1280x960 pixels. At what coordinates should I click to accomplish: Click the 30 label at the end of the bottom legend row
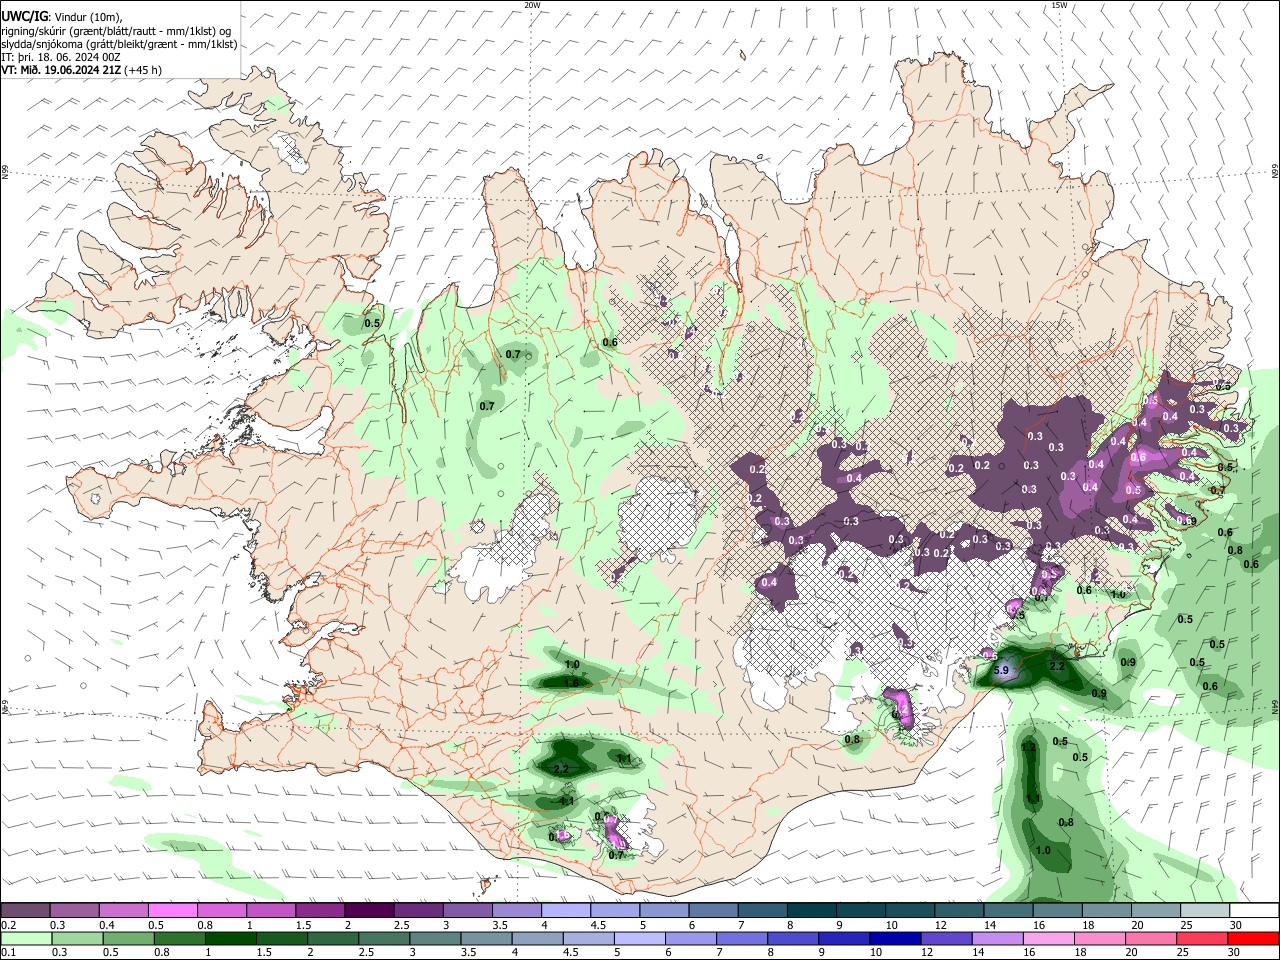(1232, 953)
